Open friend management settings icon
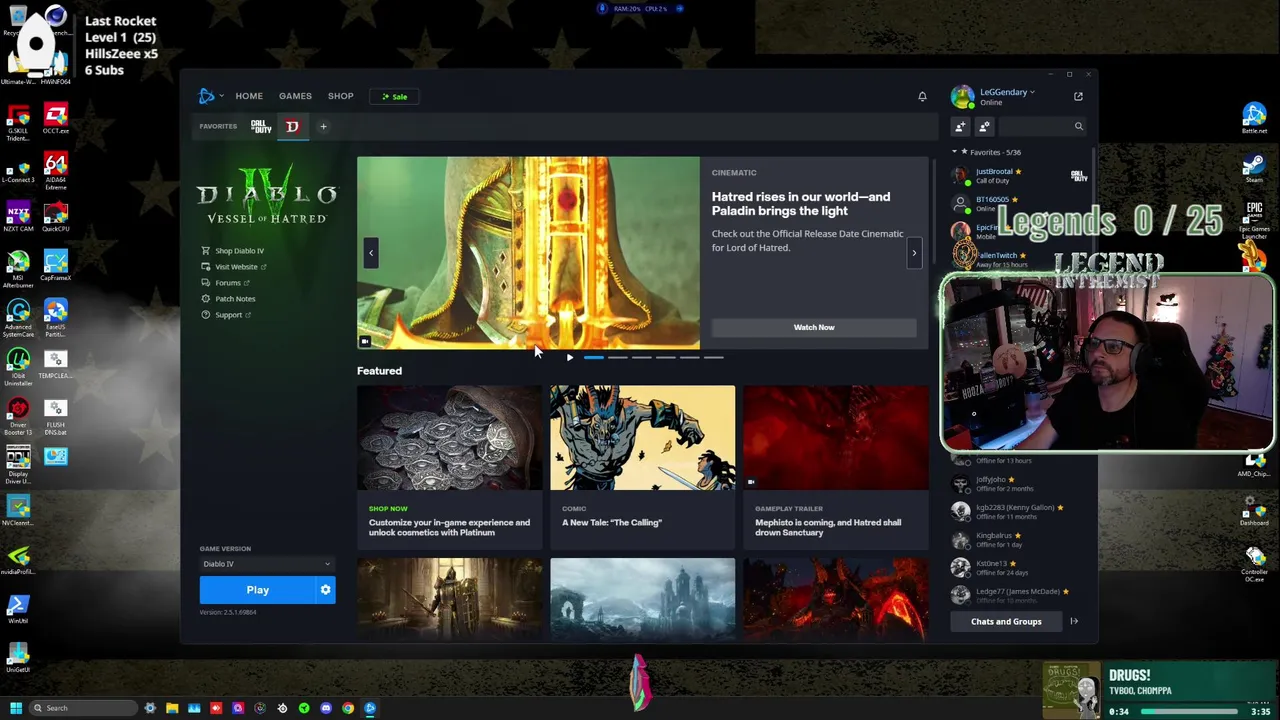The image size is (1280, 720). (x=984, y=126)
